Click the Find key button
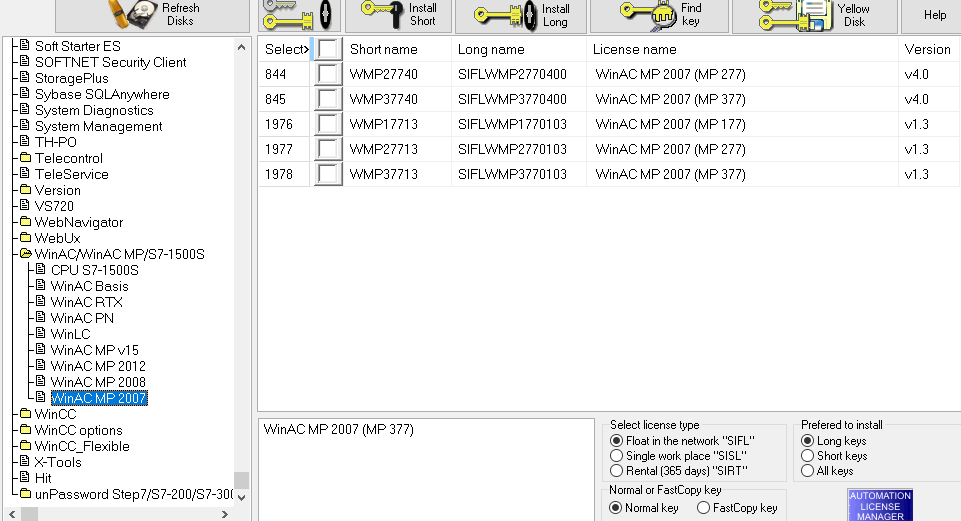Viewport: 961px width, 521px height. pyautogui.click(x=659, y=15)
